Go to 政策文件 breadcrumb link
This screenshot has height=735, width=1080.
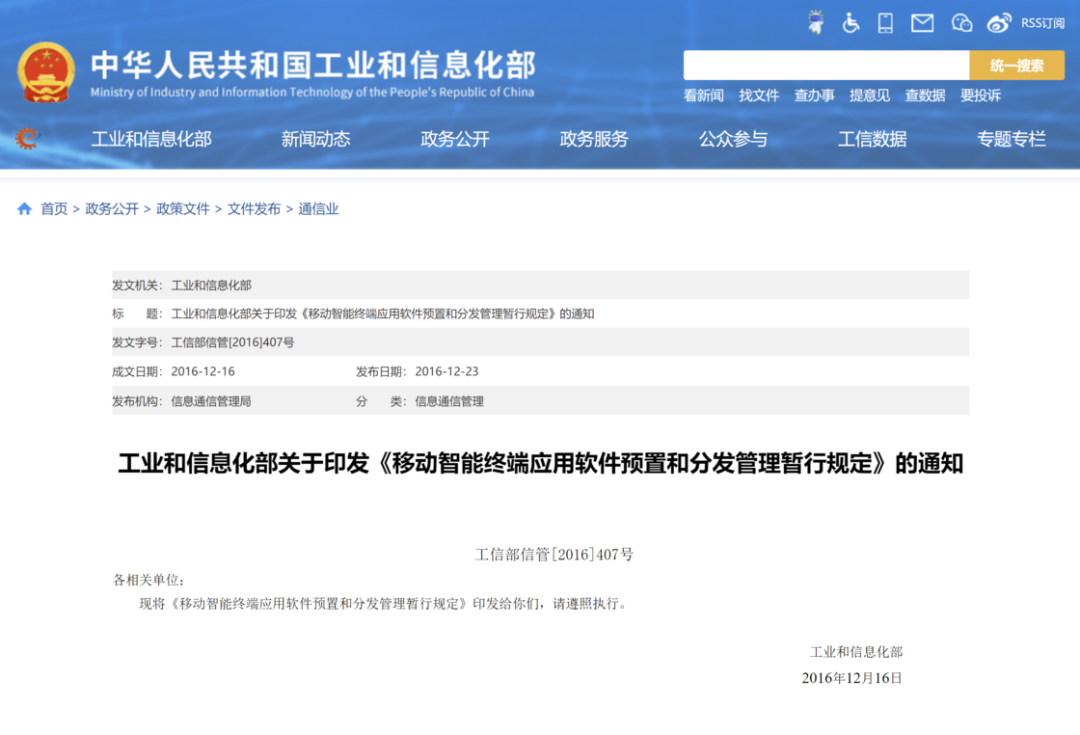point(183,209)
